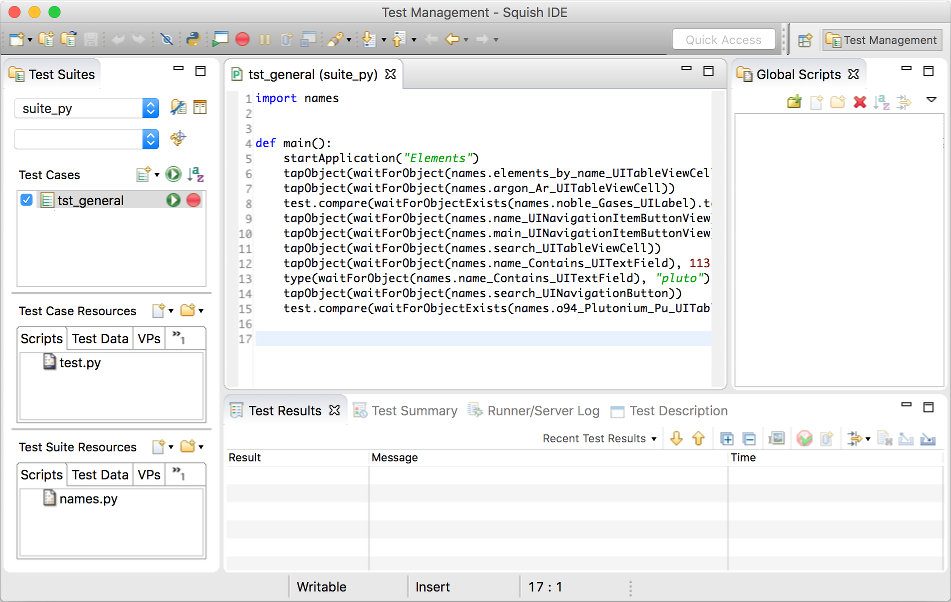The image size is (951, 602).
Task: Expand all results with plus icon
Action: (727, 439)
